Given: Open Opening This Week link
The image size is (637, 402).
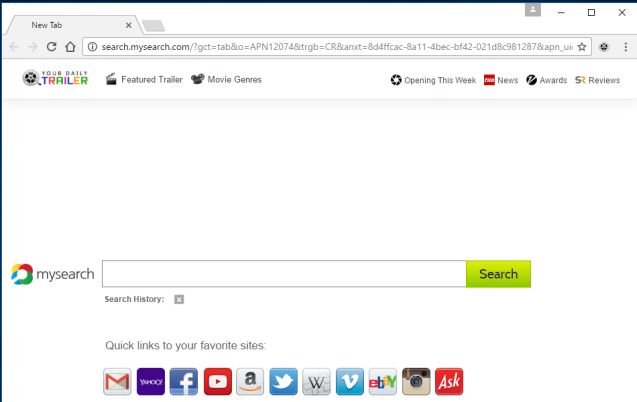Looking at the screenshot, I should tap(433, 80).
